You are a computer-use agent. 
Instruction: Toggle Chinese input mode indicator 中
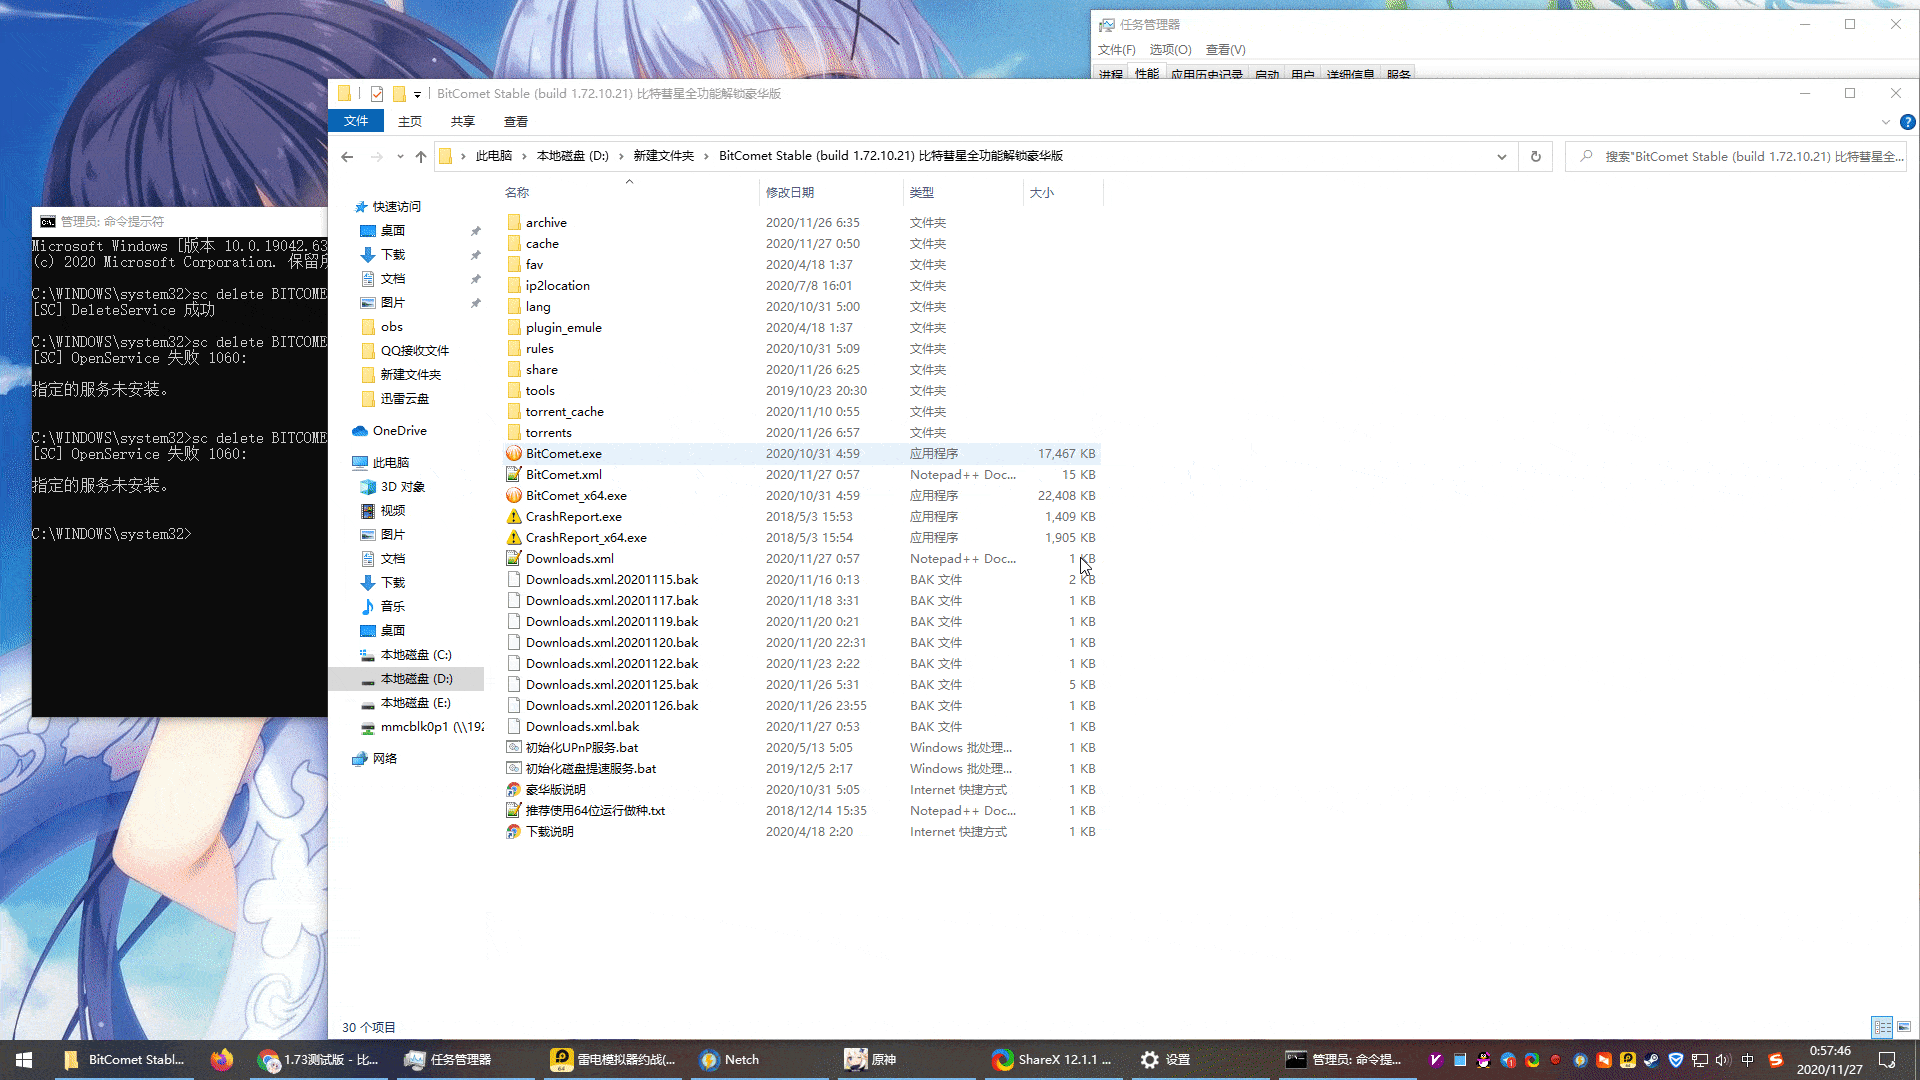1748,1060
